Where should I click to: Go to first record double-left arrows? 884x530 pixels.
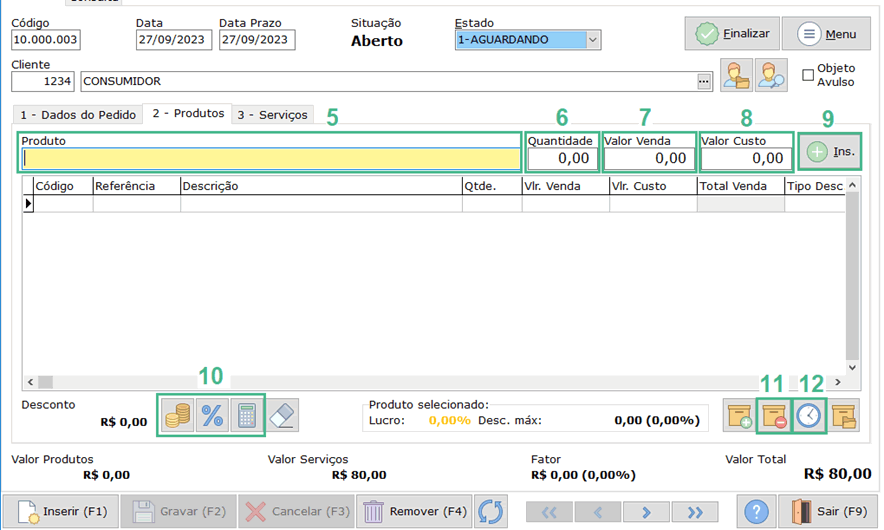(549, 512)
